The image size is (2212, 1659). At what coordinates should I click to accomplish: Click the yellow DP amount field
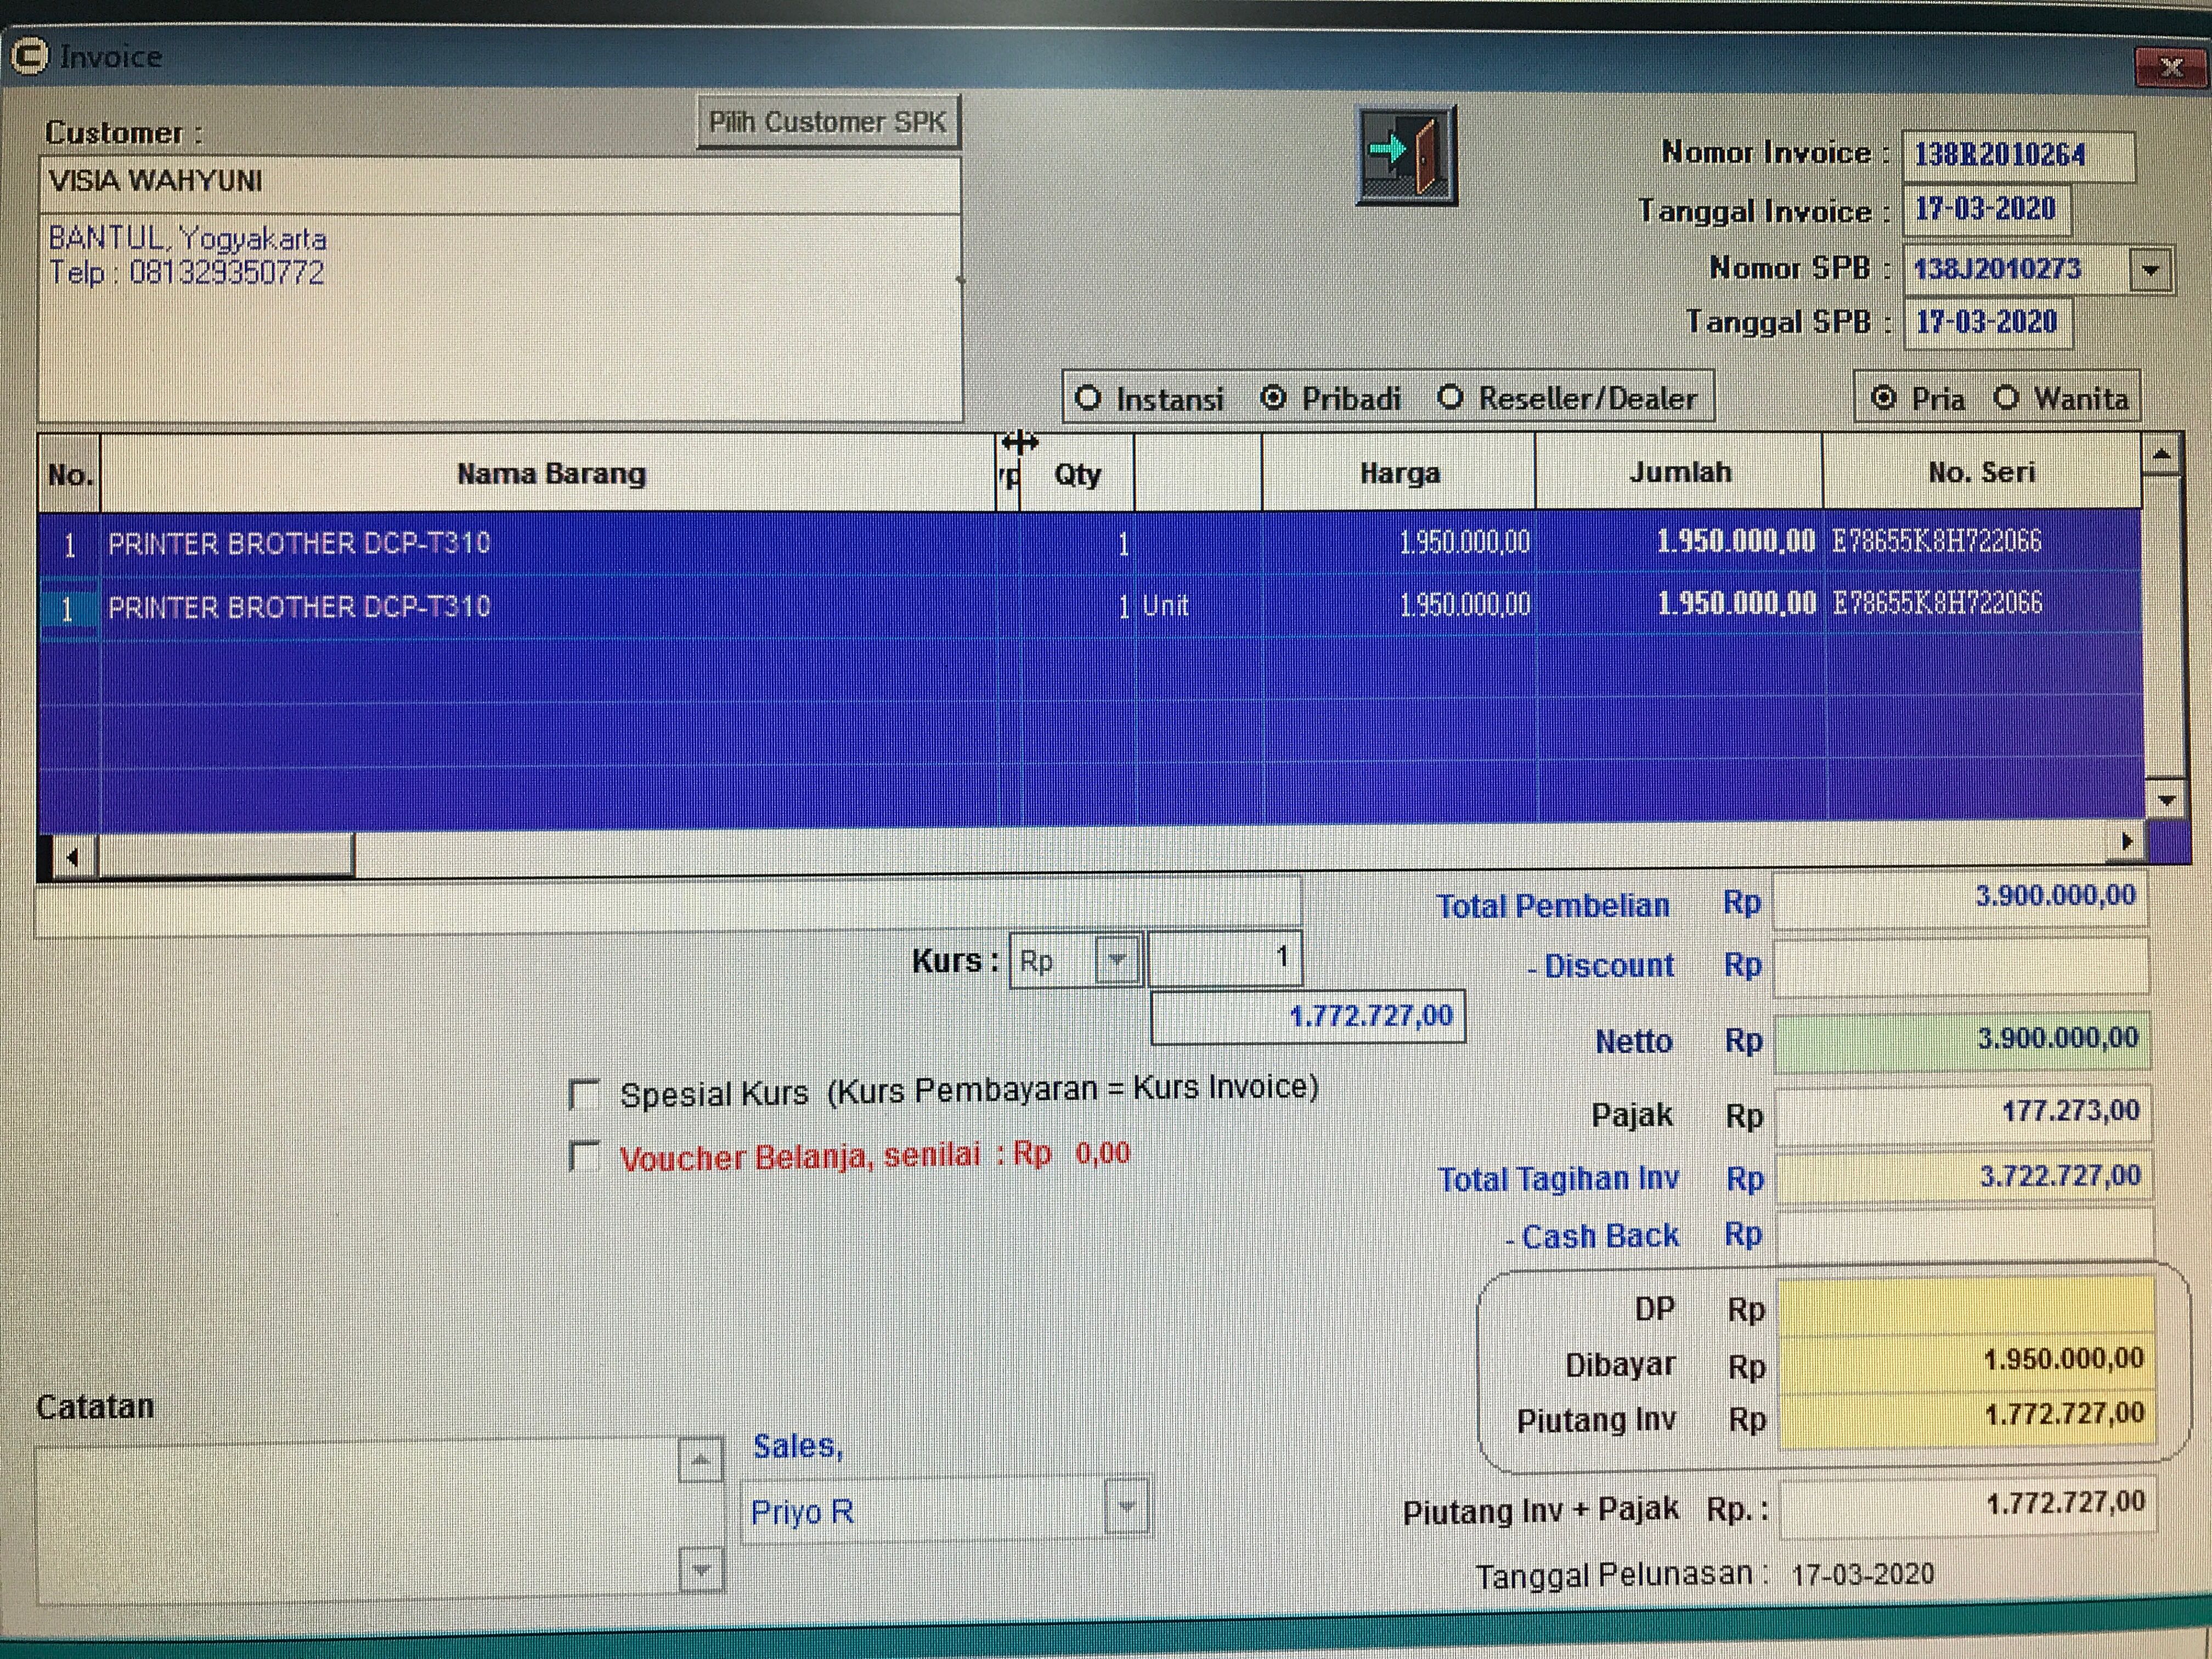[1965, 1307]
